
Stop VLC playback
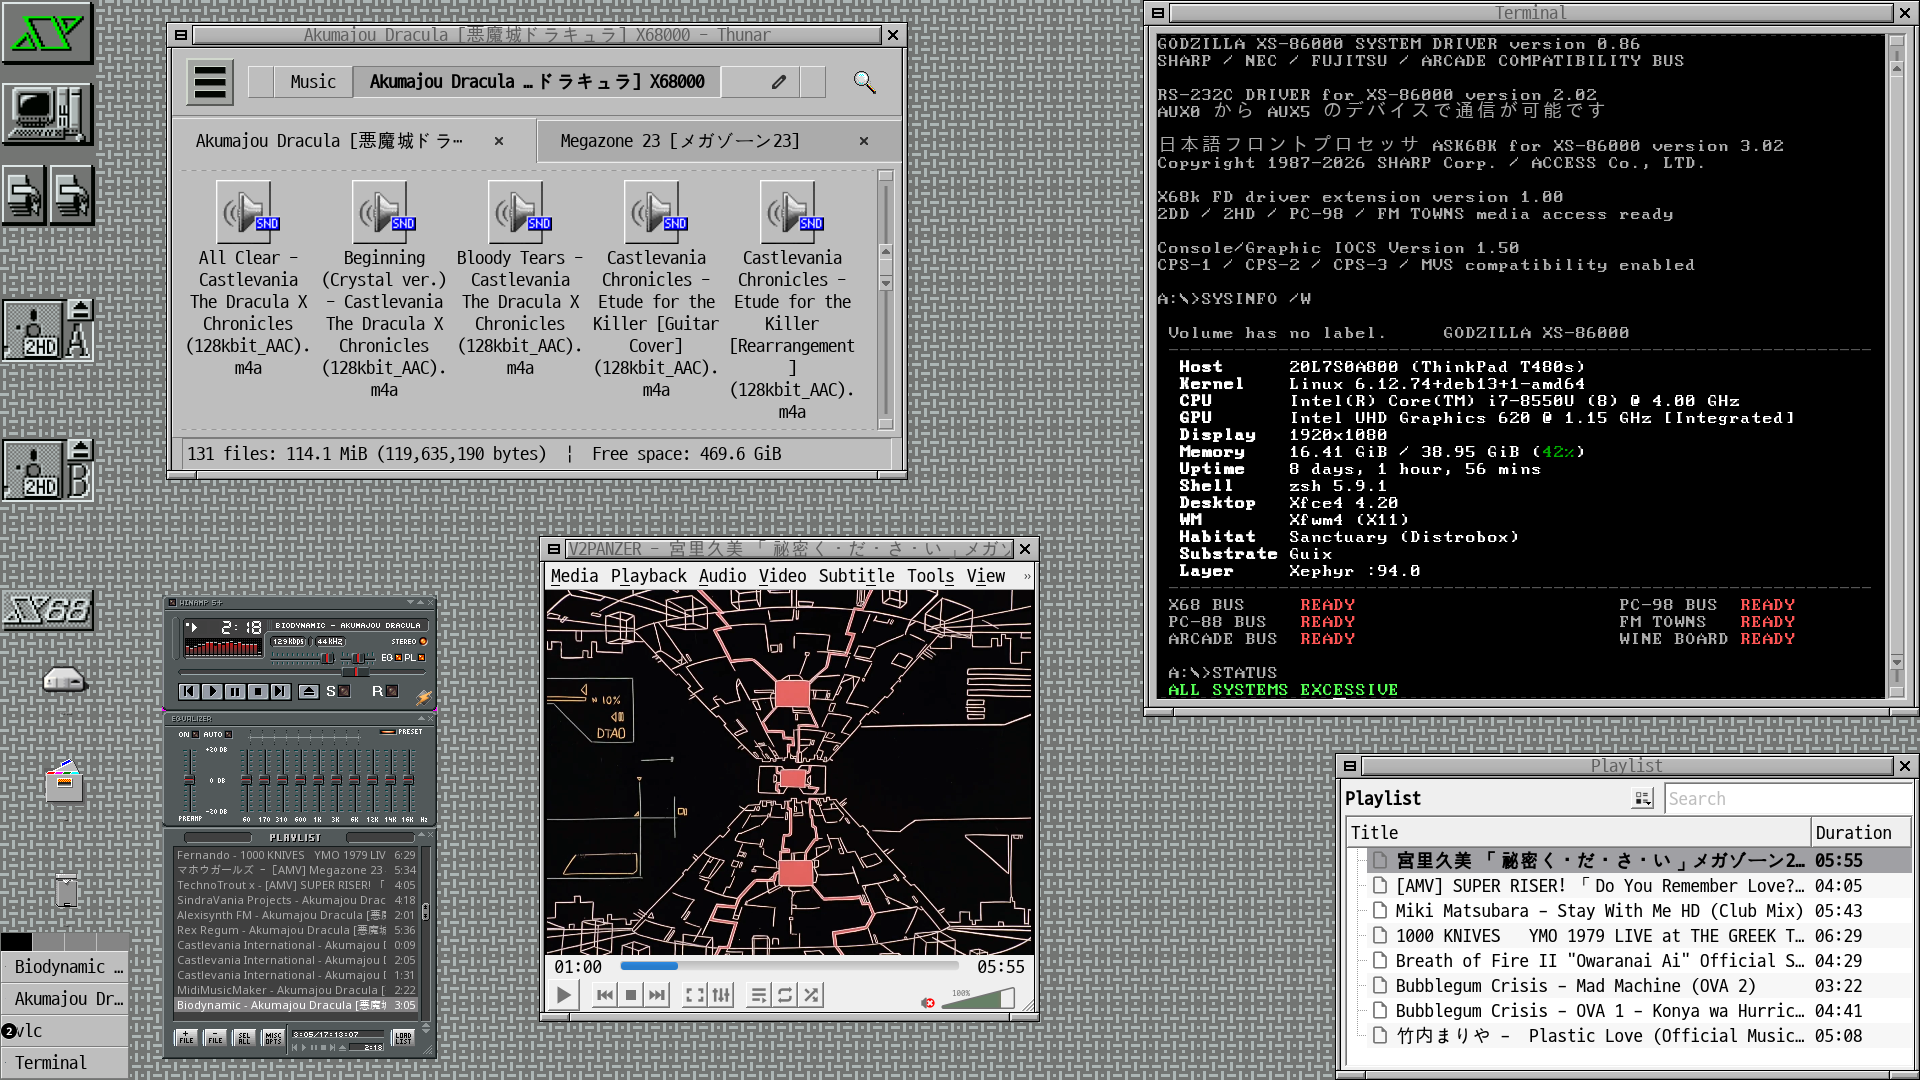click(x=631, y=995)
